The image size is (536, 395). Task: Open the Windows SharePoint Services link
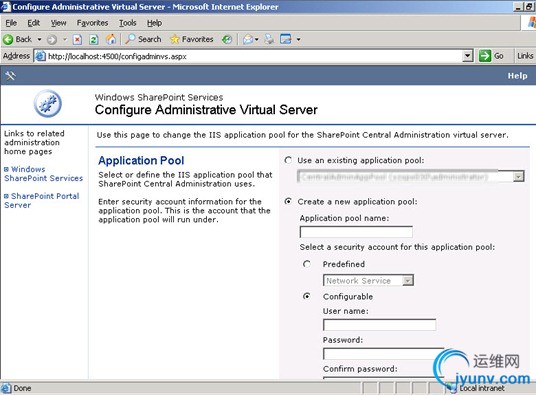43,174
